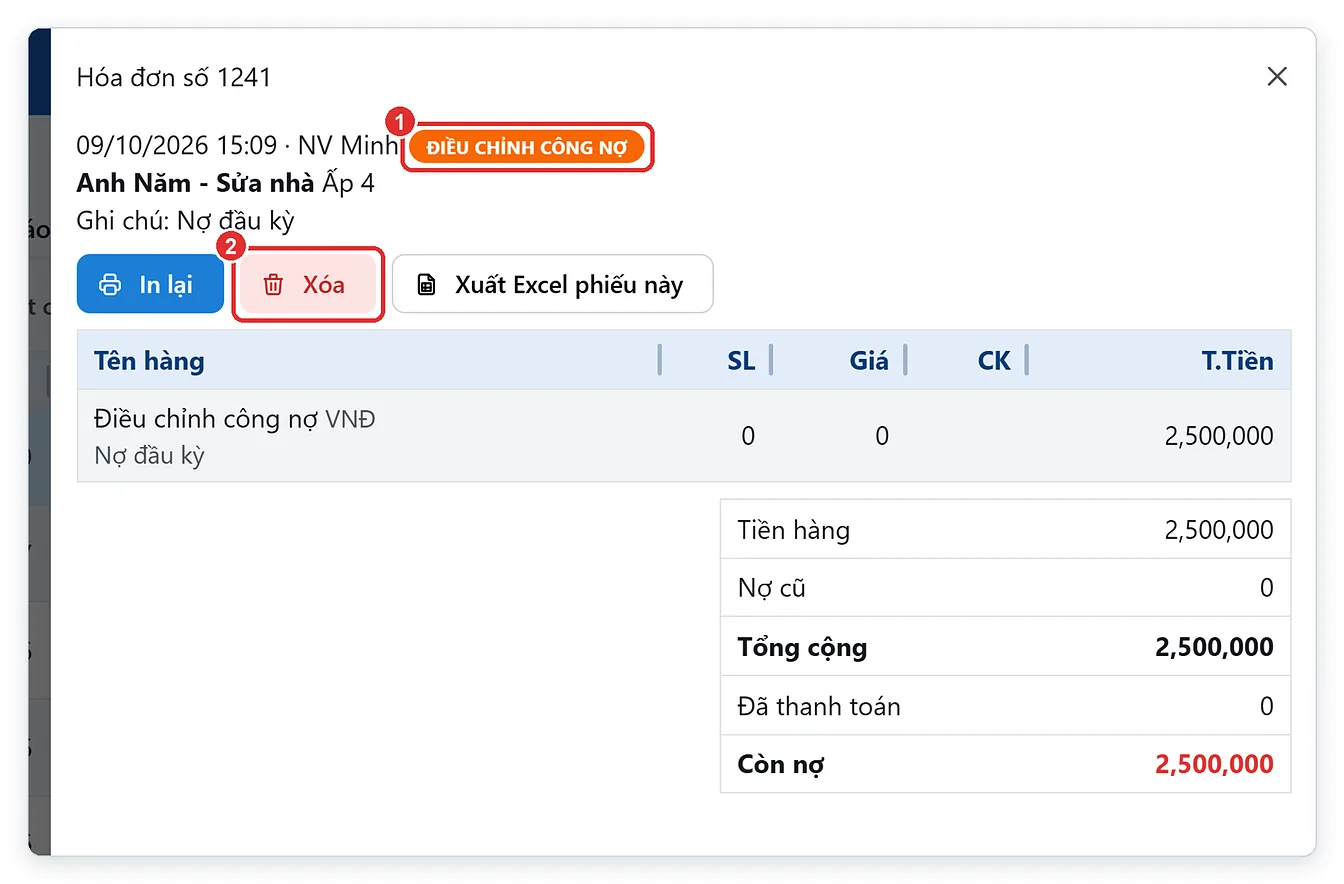The image size is (1344, 884).
Task: Click the spreadsheet icon on Xuất Excel
Action: point(427,285)
